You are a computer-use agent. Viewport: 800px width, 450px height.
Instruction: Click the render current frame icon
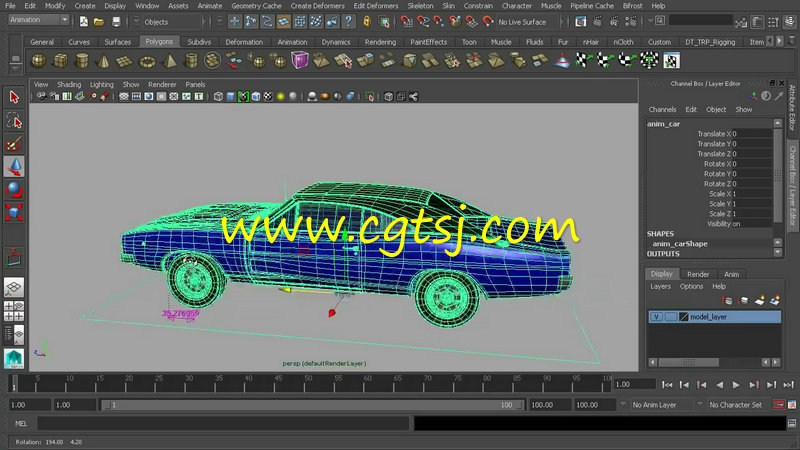(x=597, y=21)
